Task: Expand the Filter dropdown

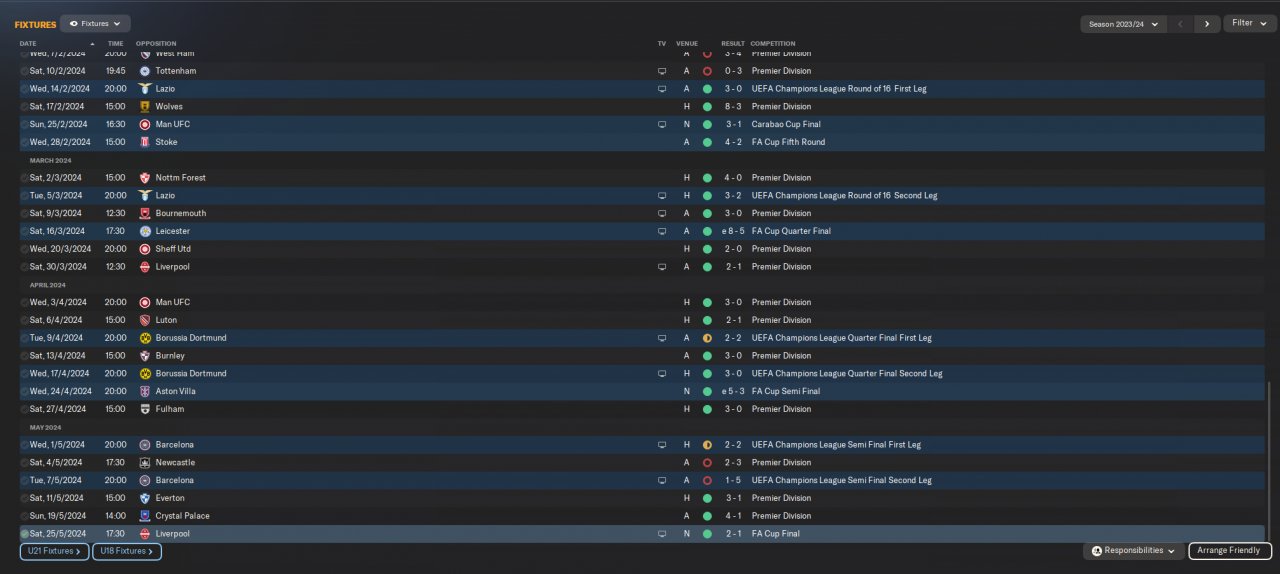Action: pos(1249,23)
